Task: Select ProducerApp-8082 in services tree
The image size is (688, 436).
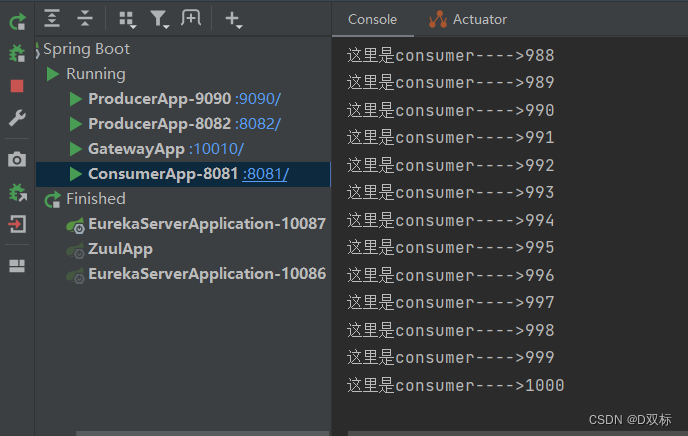Action: (x=159, y=124)
